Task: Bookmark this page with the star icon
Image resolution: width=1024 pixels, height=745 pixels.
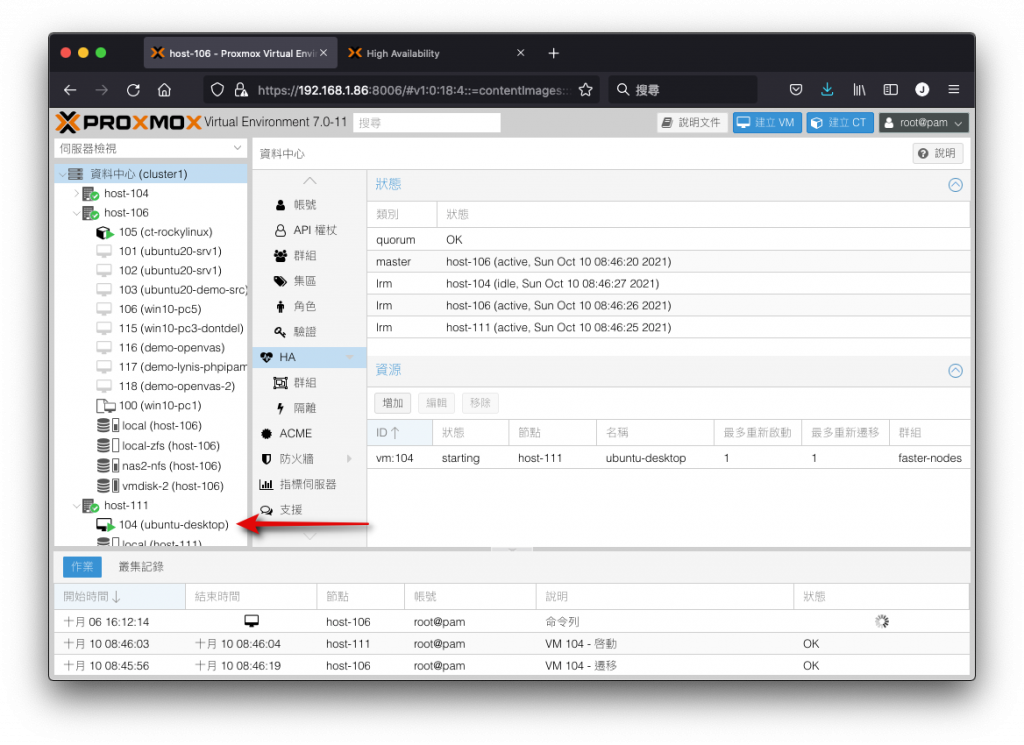Action: [x=586, y=90]
